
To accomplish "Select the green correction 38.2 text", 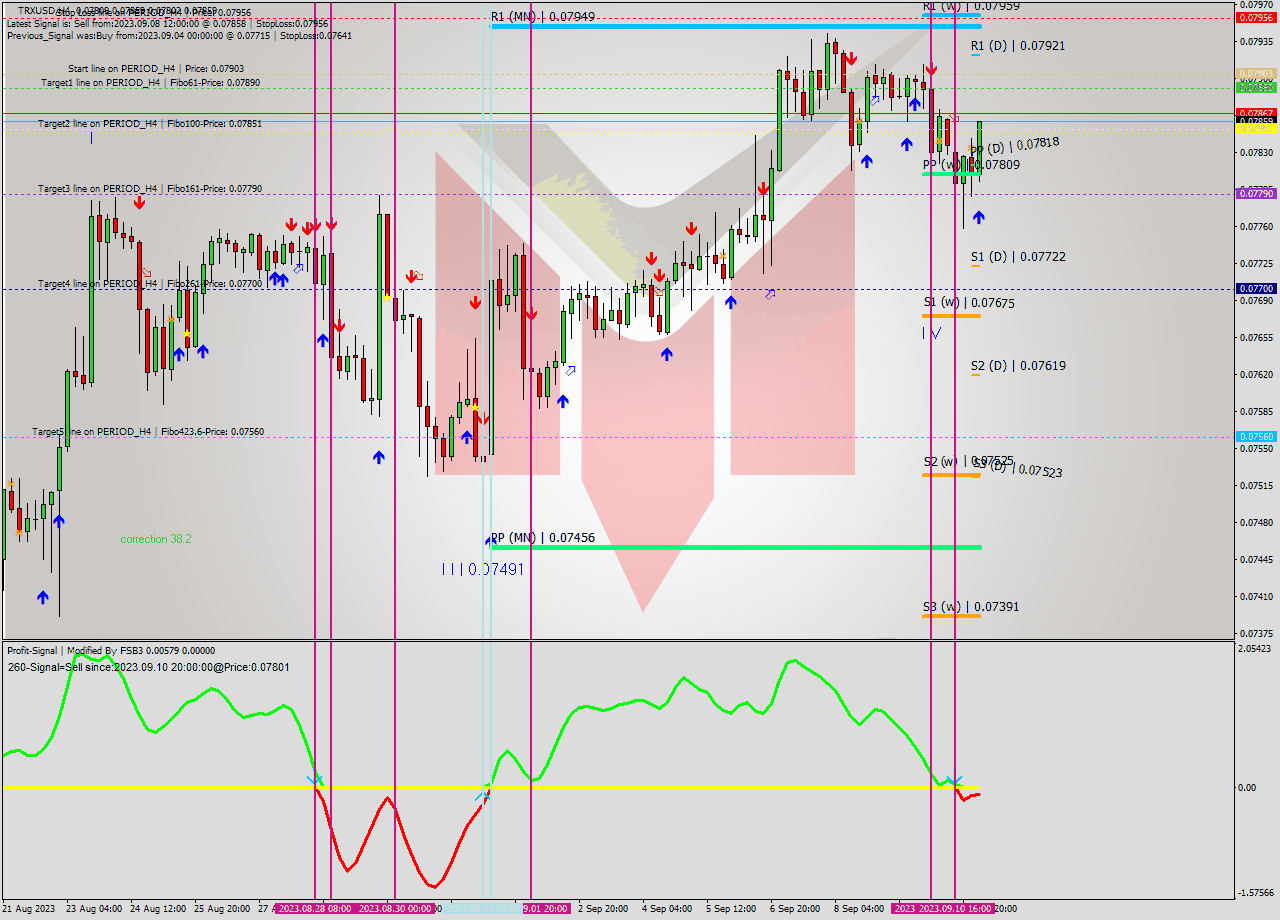I will tap(156, 539).
